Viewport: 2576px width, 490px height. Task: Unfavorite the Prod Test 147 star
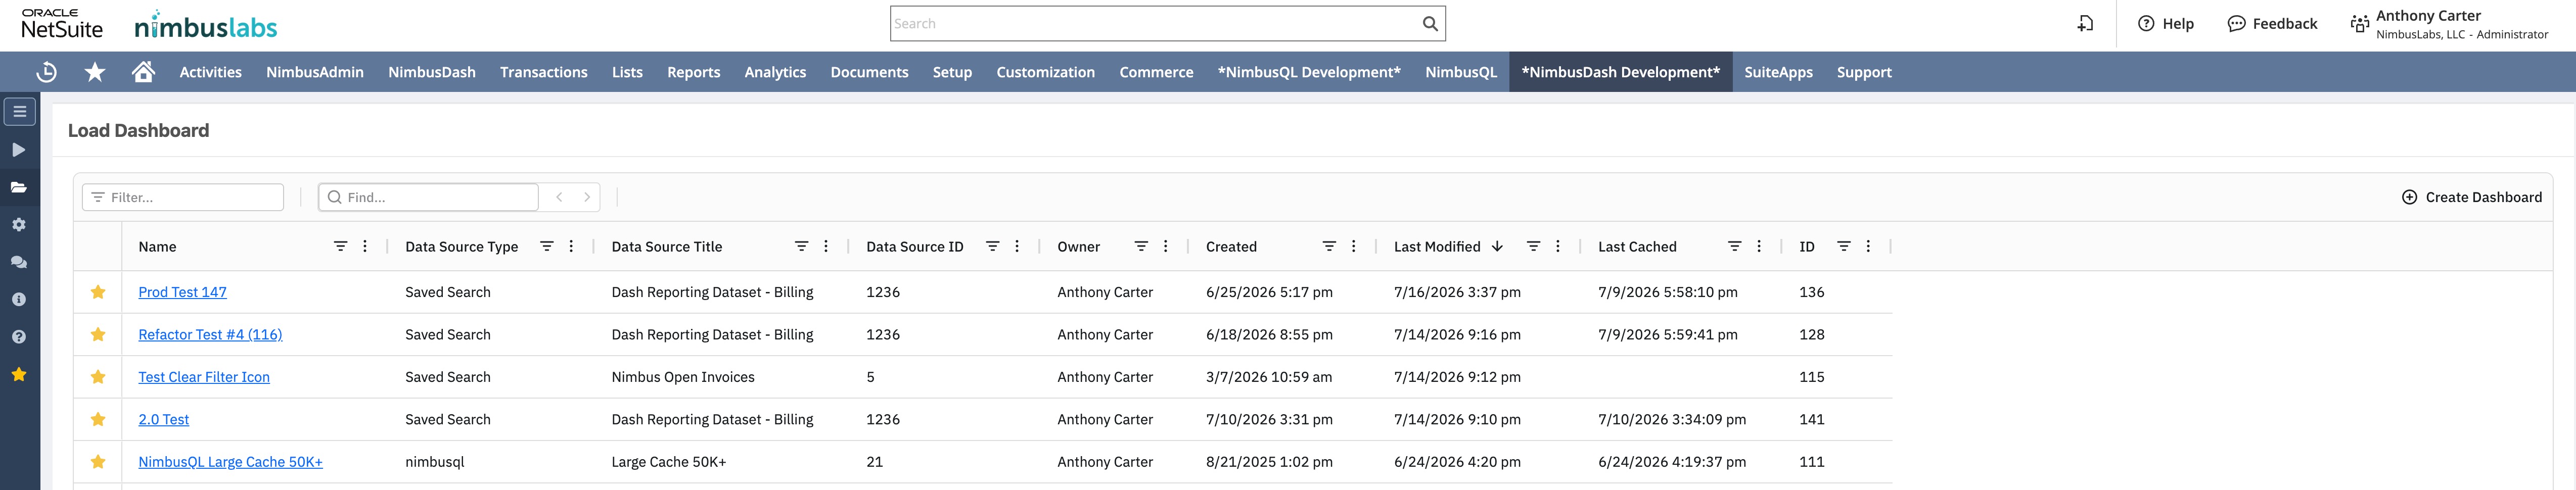click(x=98, y=292)
